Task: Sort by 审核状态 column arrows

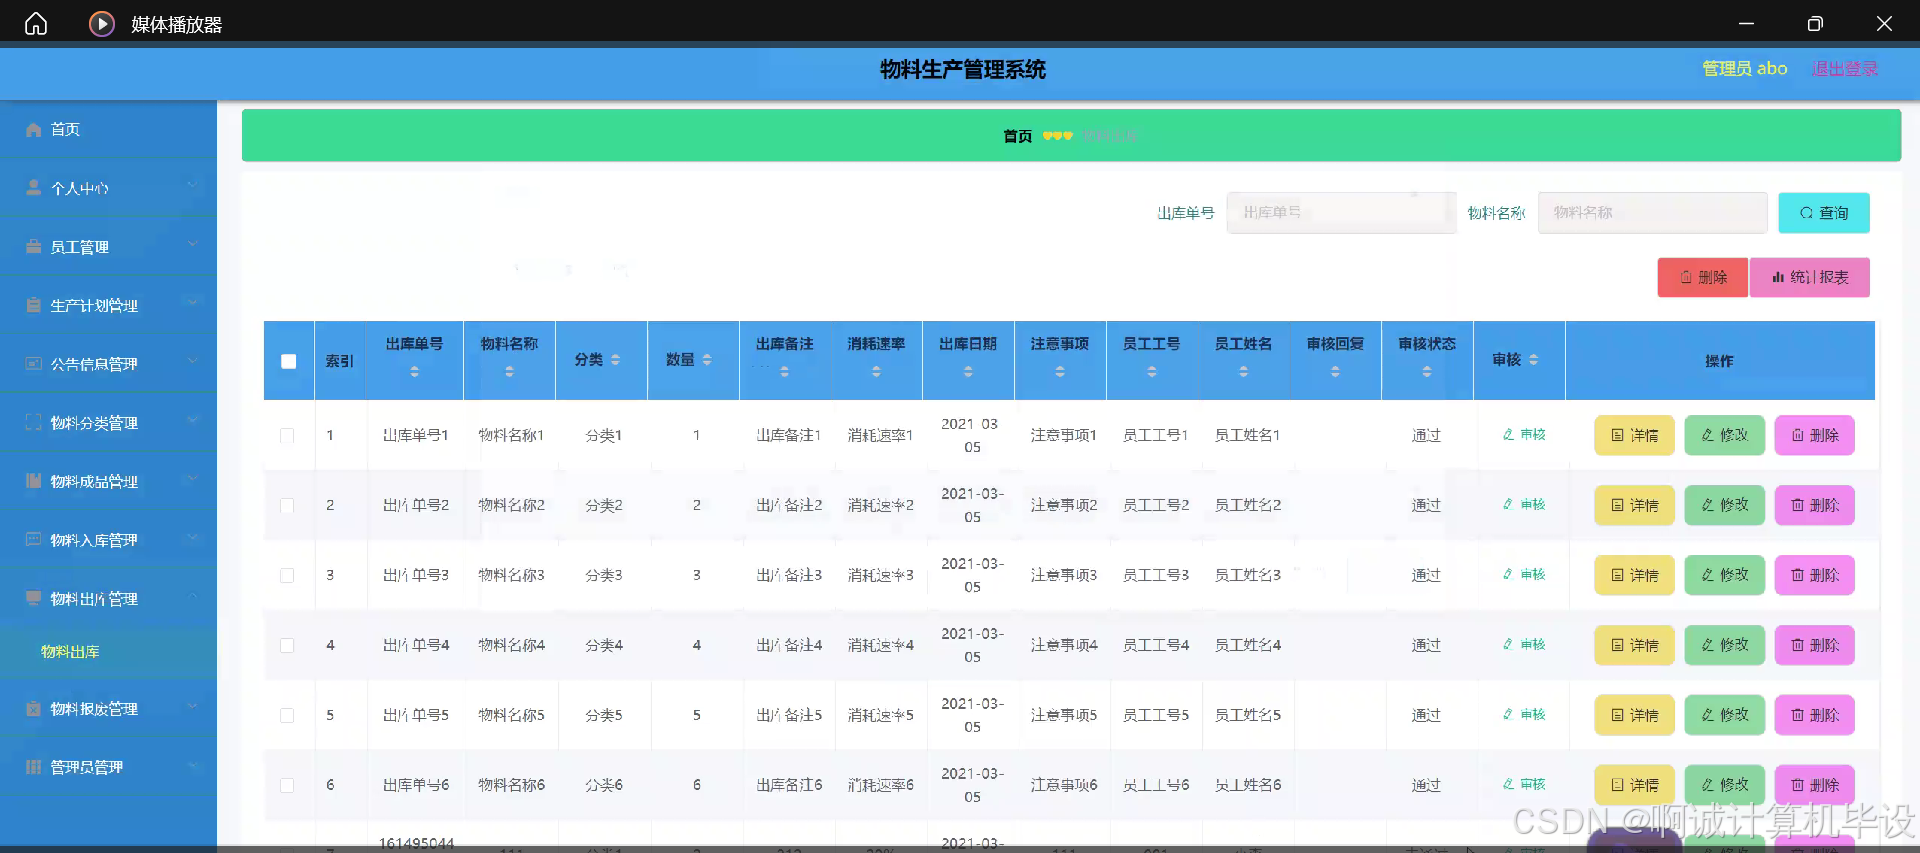Action: pos(1427,372)
